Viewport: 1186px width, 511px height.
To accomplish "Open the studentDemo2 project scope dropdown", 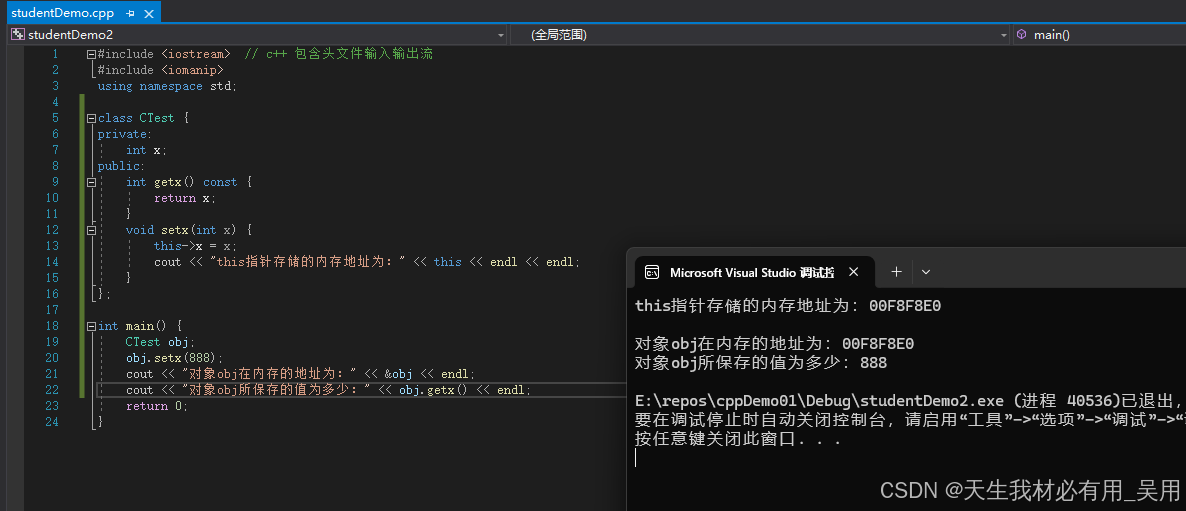I will (x=501, y=35).
